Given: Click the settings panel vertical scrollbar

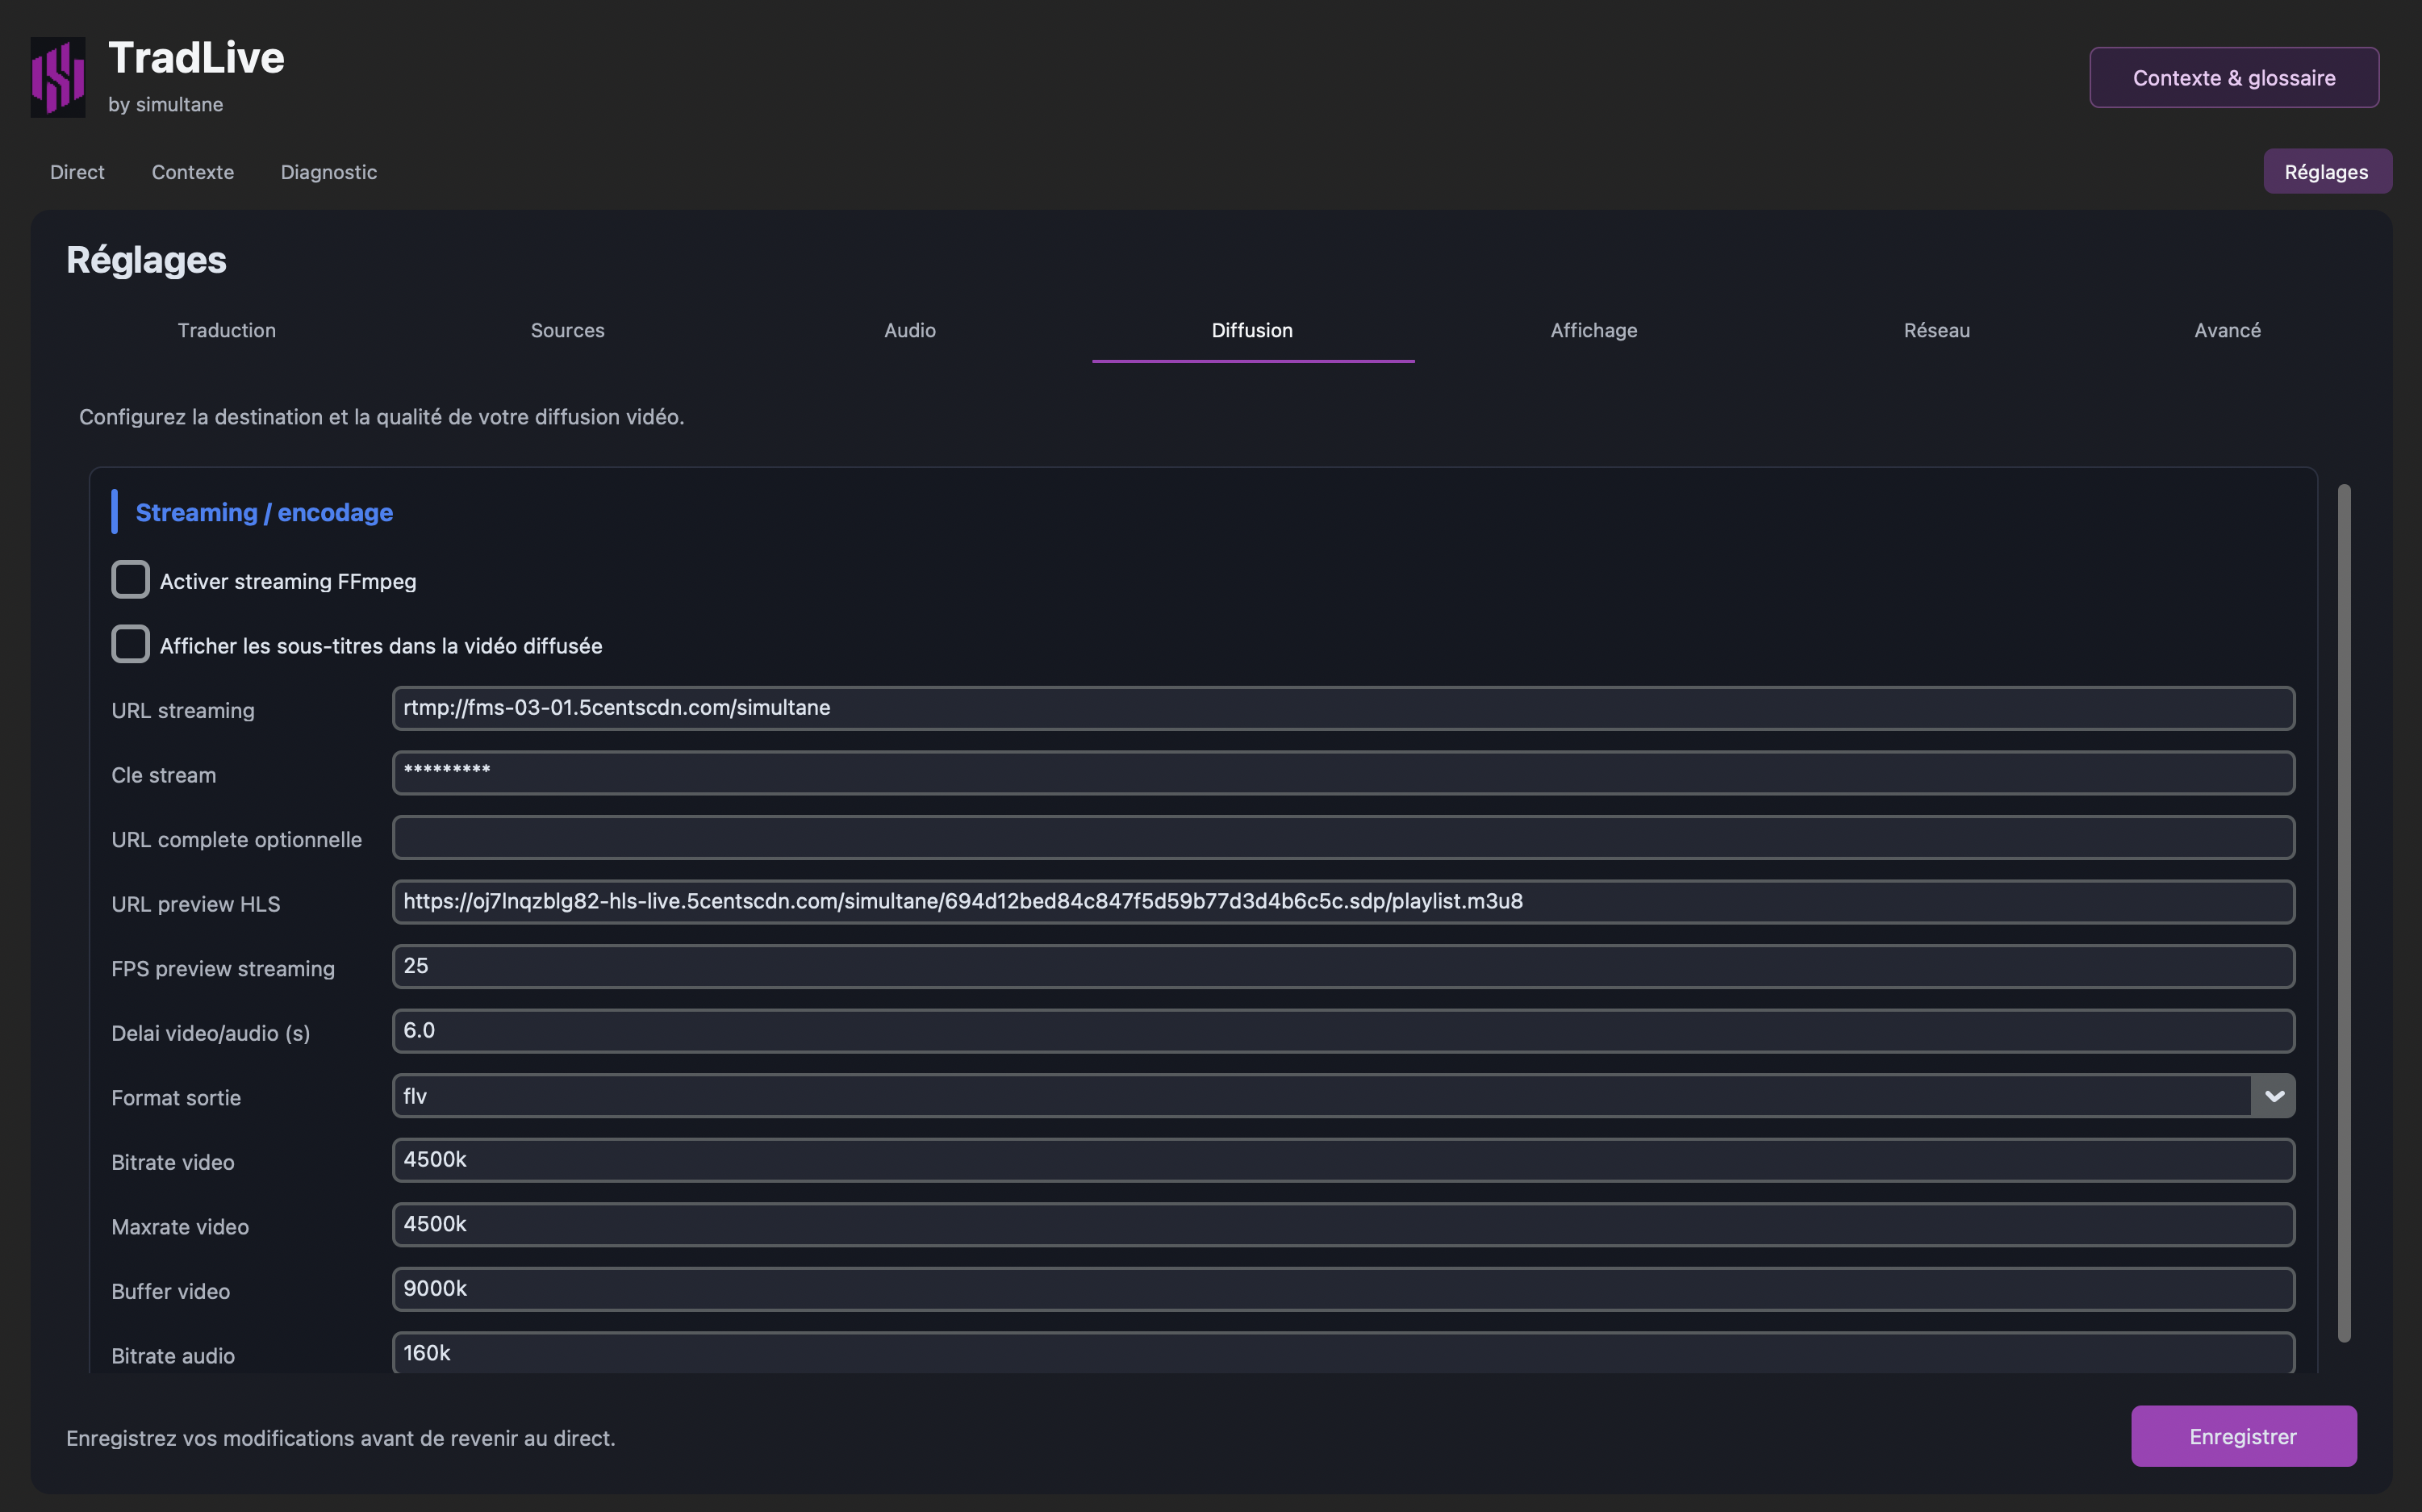Looking at the screenshot, I should coord(2343,913).
